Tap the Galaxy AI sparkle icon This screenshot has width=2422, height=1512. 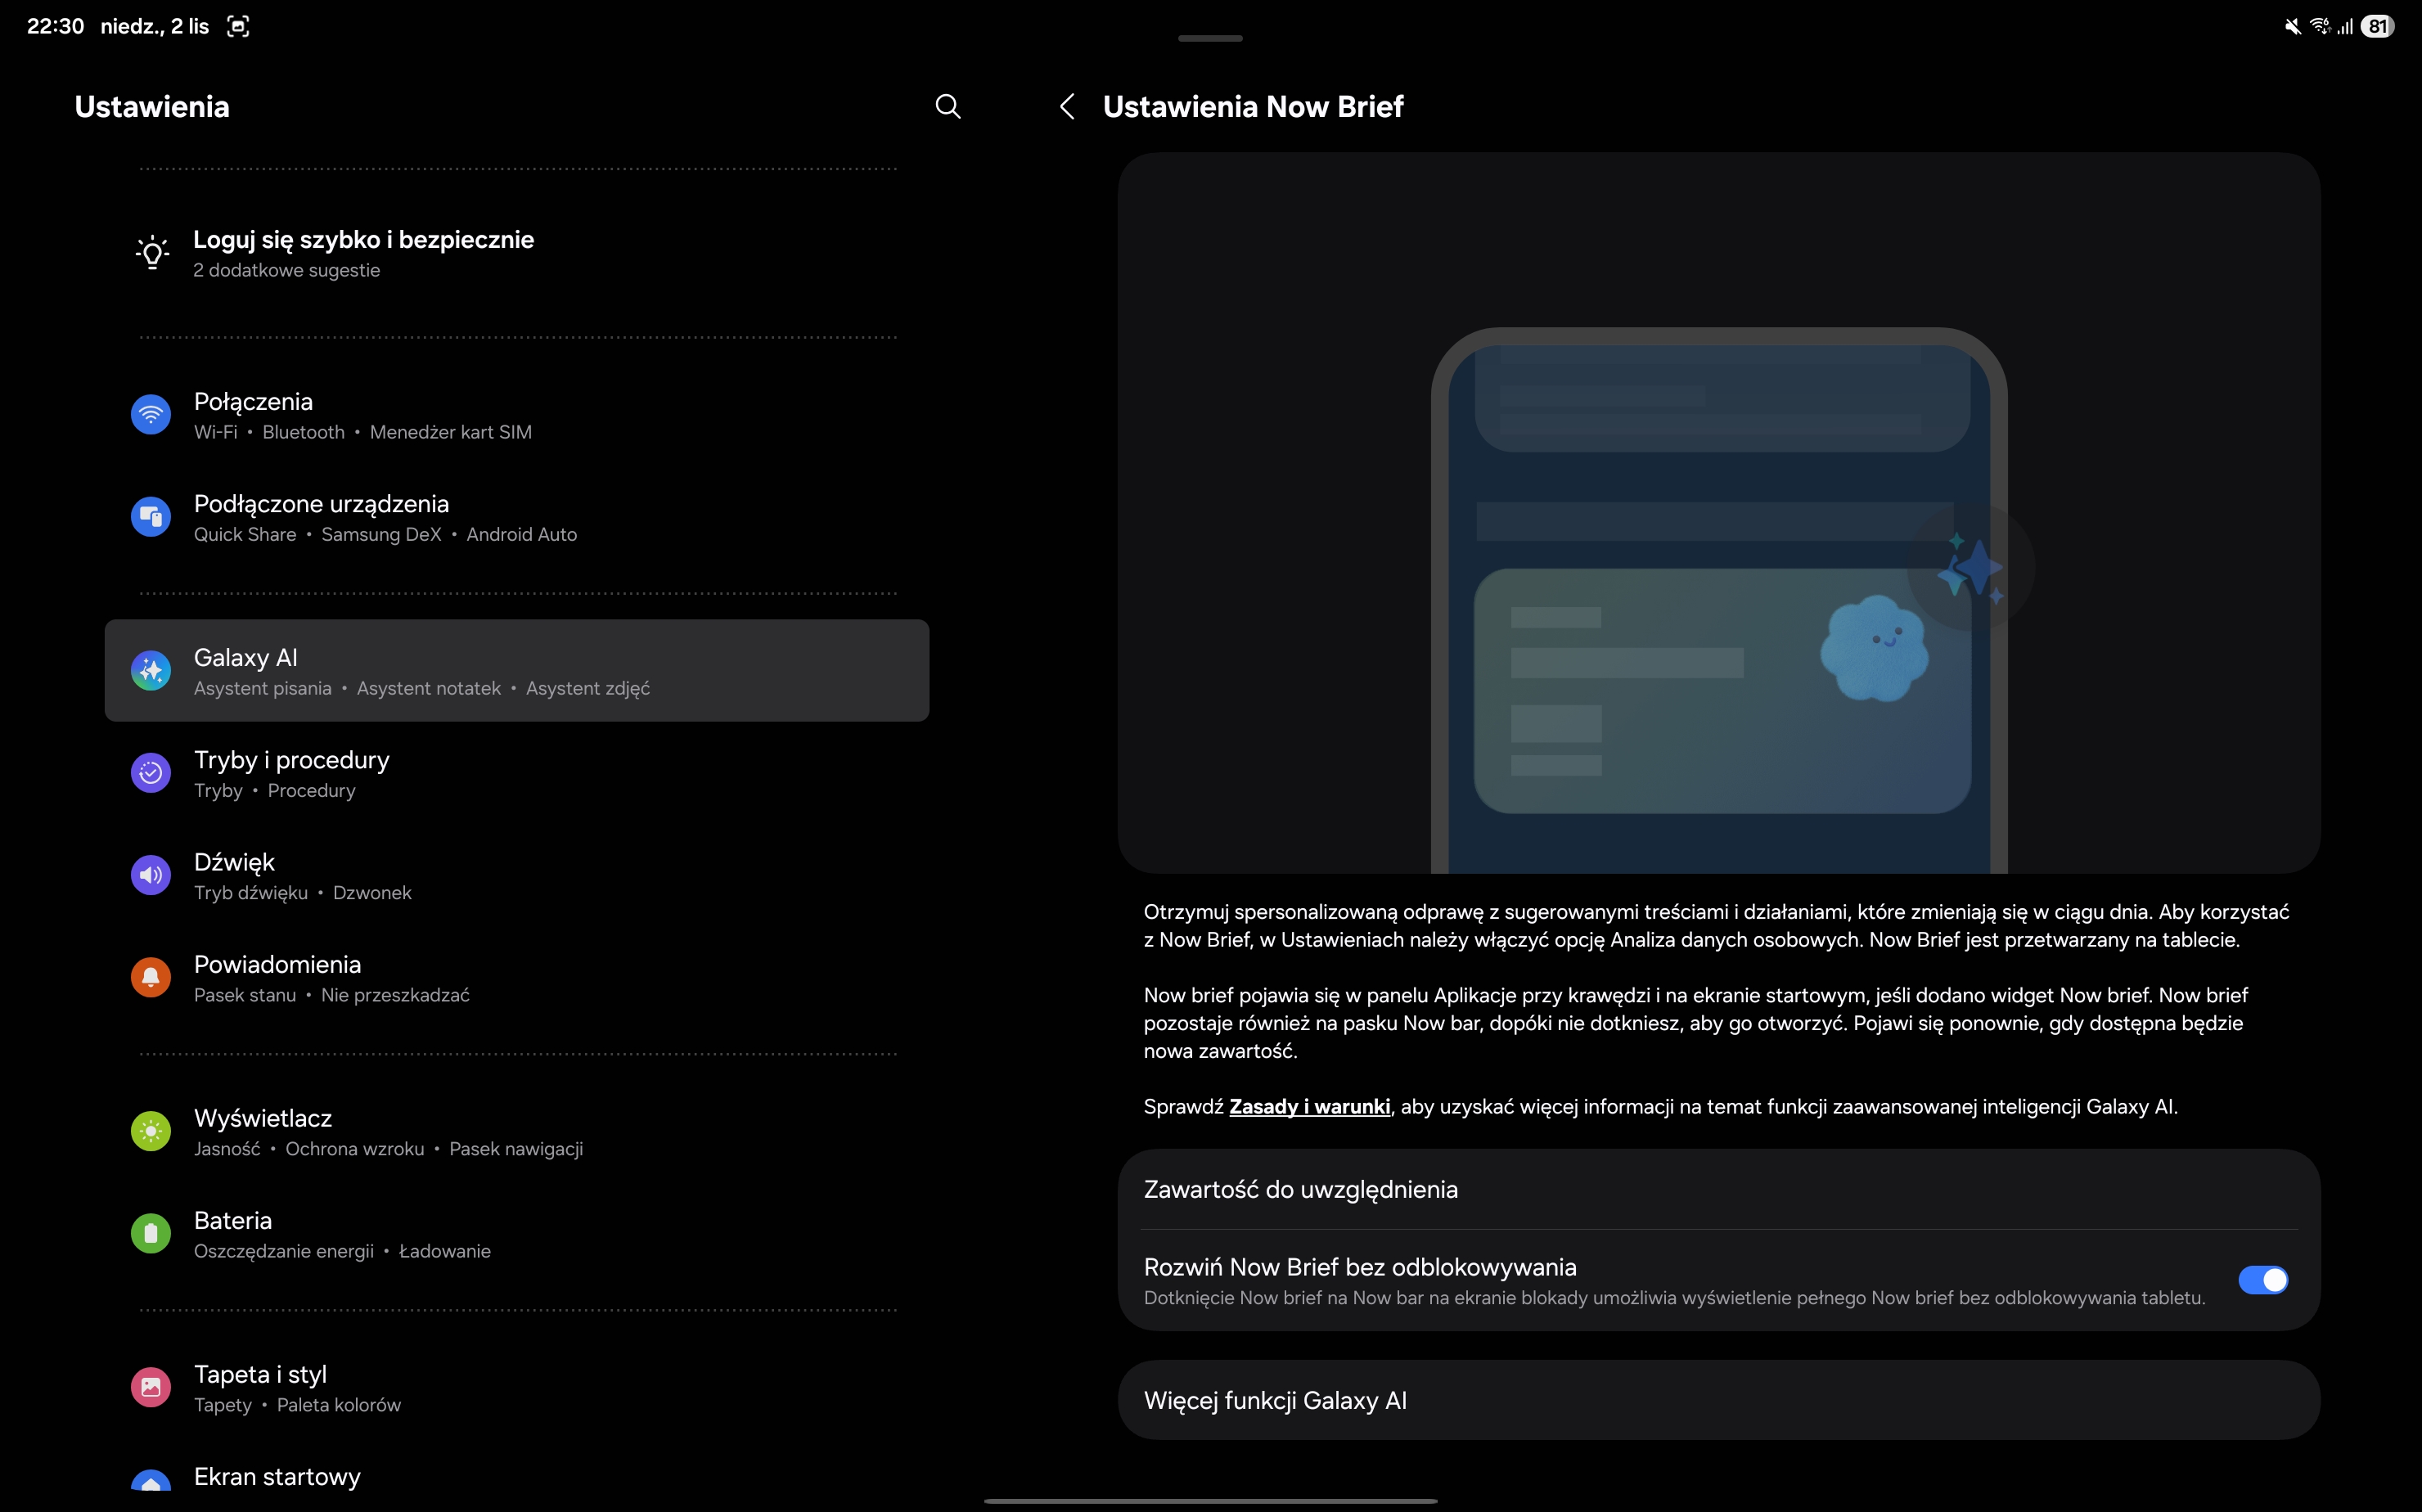click(x=151, y=671)
